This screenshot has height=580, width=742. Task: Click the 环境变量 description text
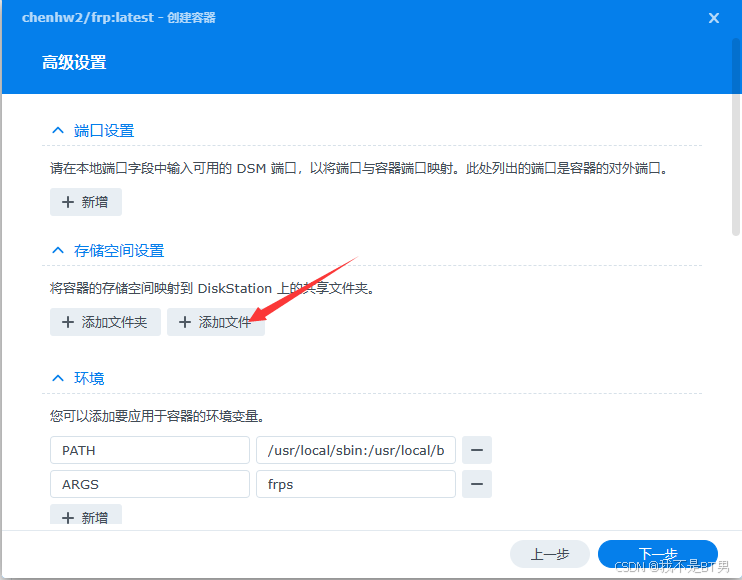click(x=157, y=416)
